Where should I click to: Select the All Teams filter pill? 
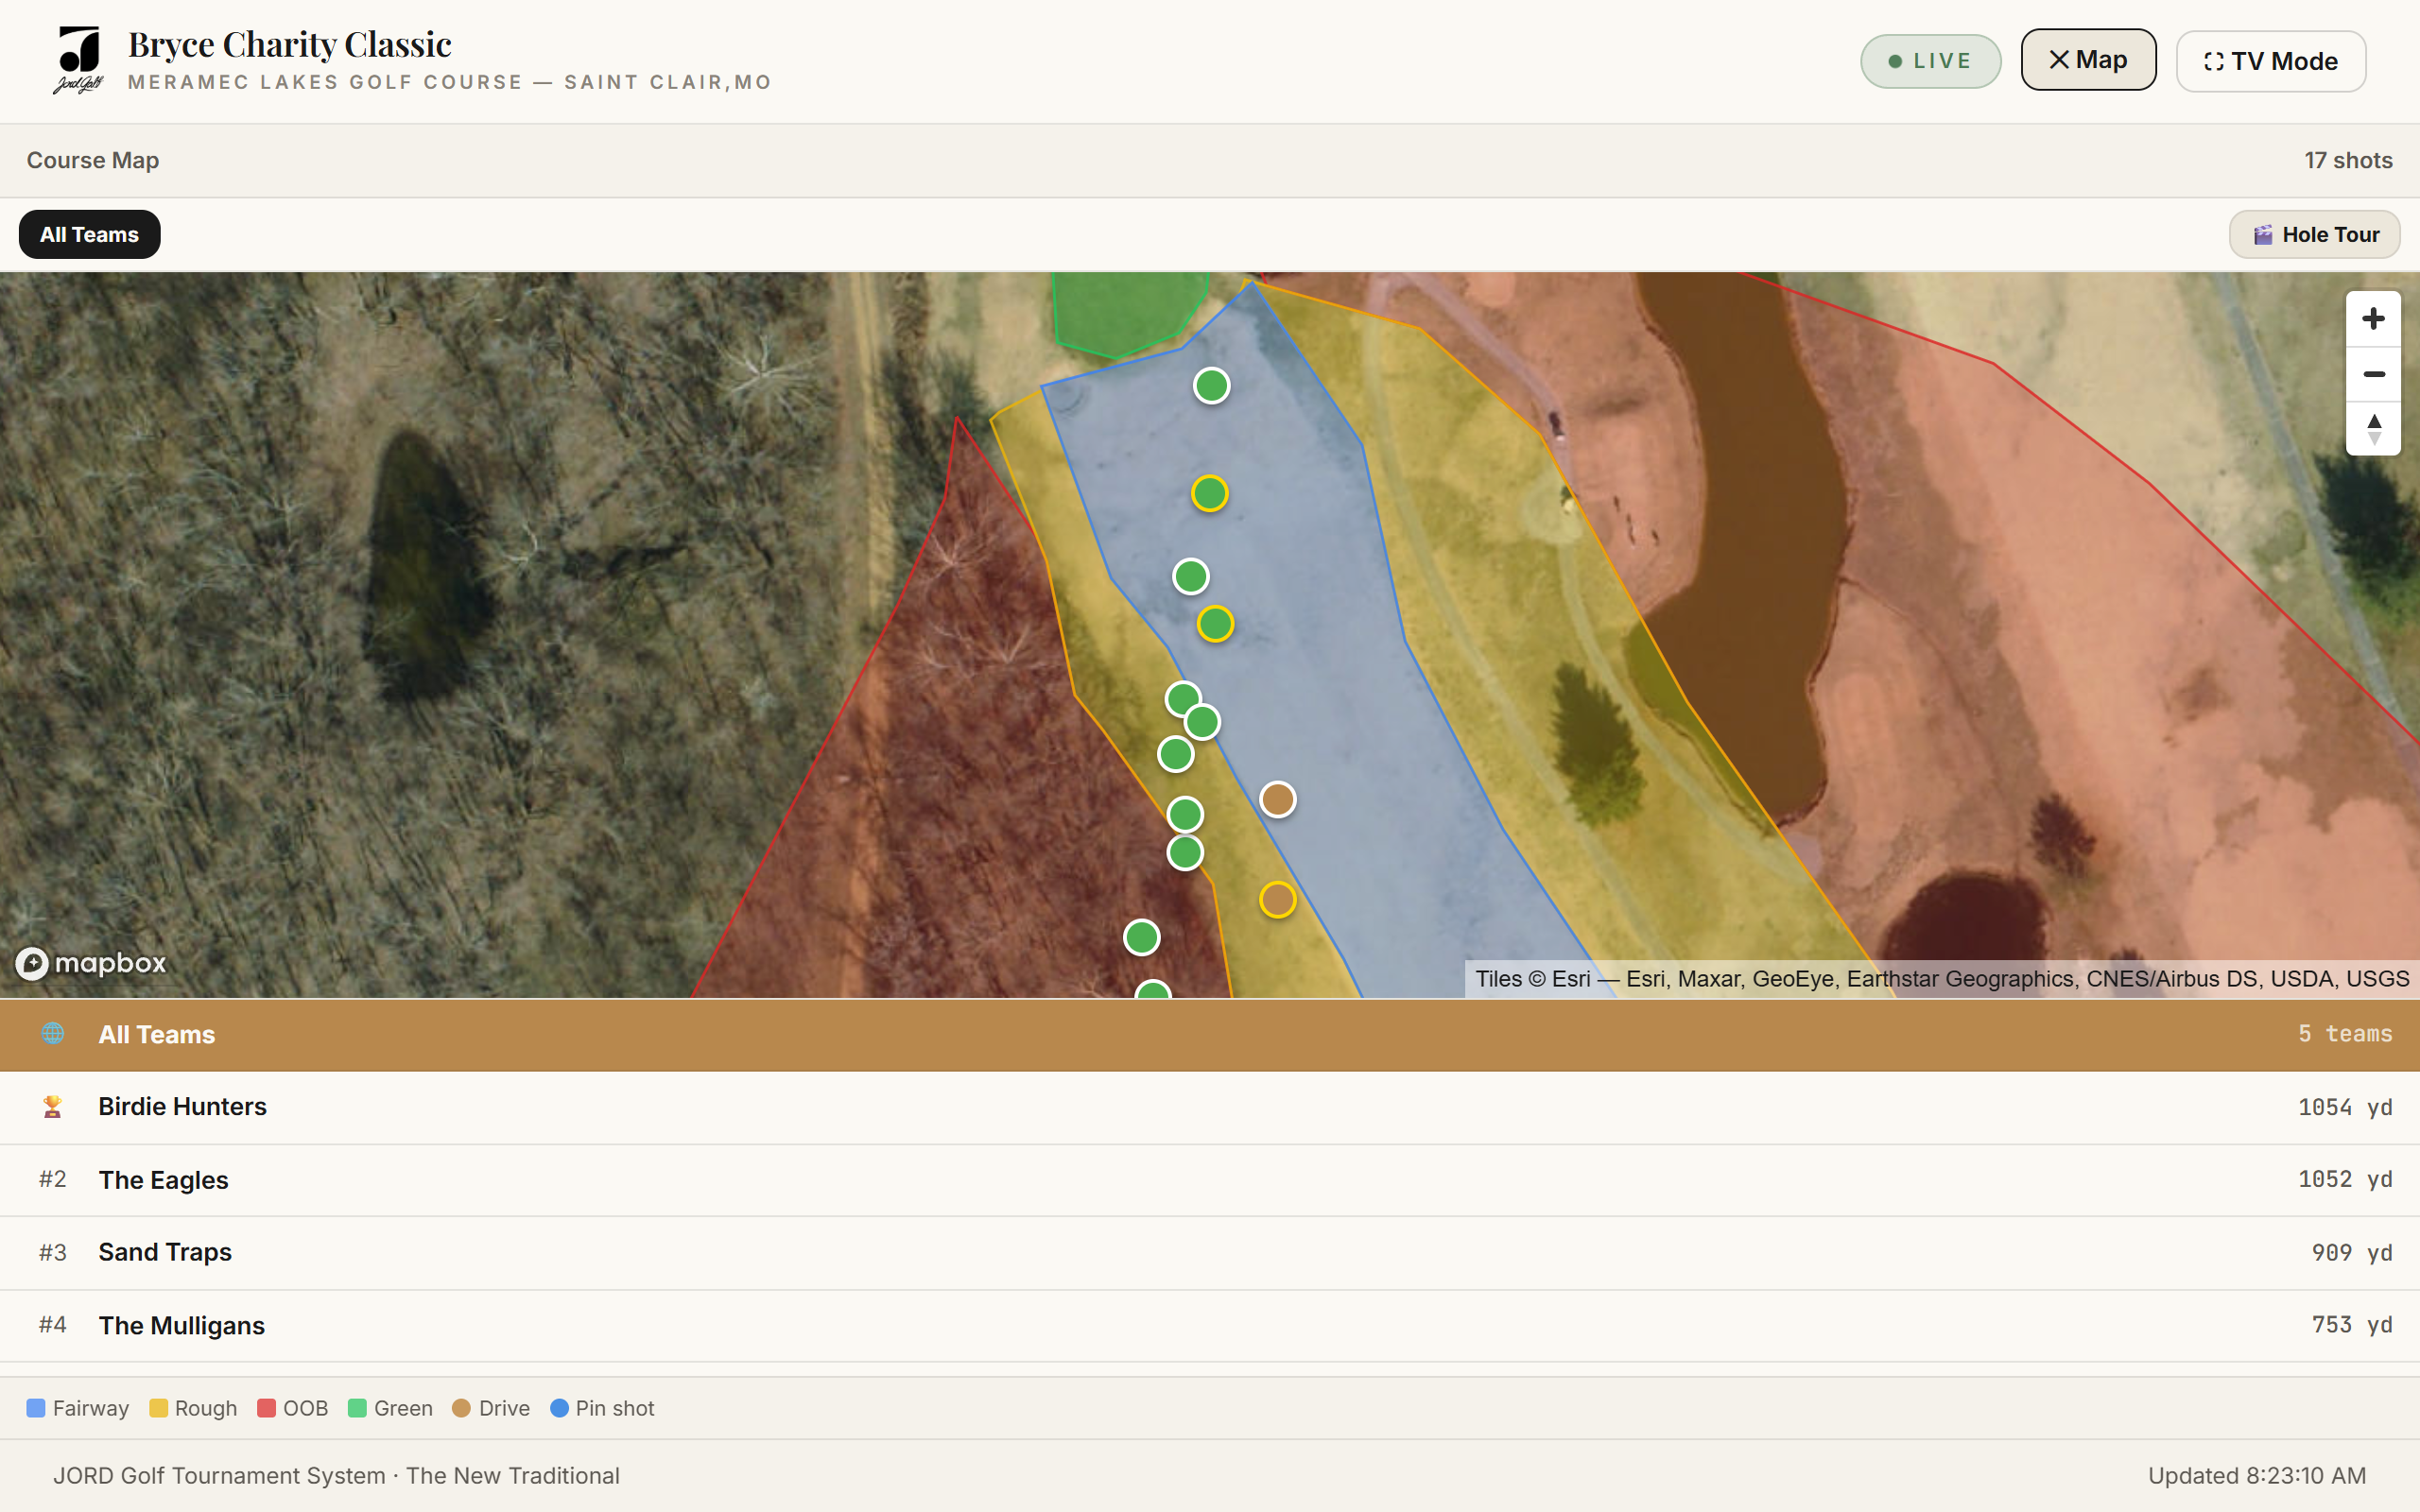[89, 234]
